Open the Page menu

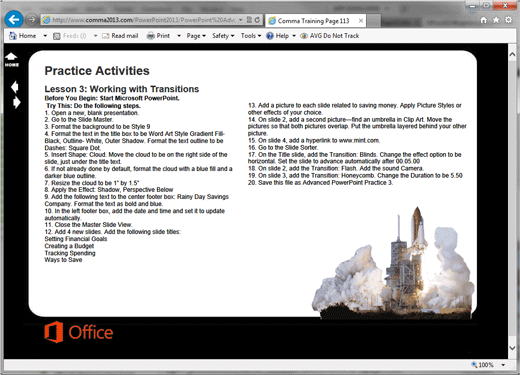(196, 36)
